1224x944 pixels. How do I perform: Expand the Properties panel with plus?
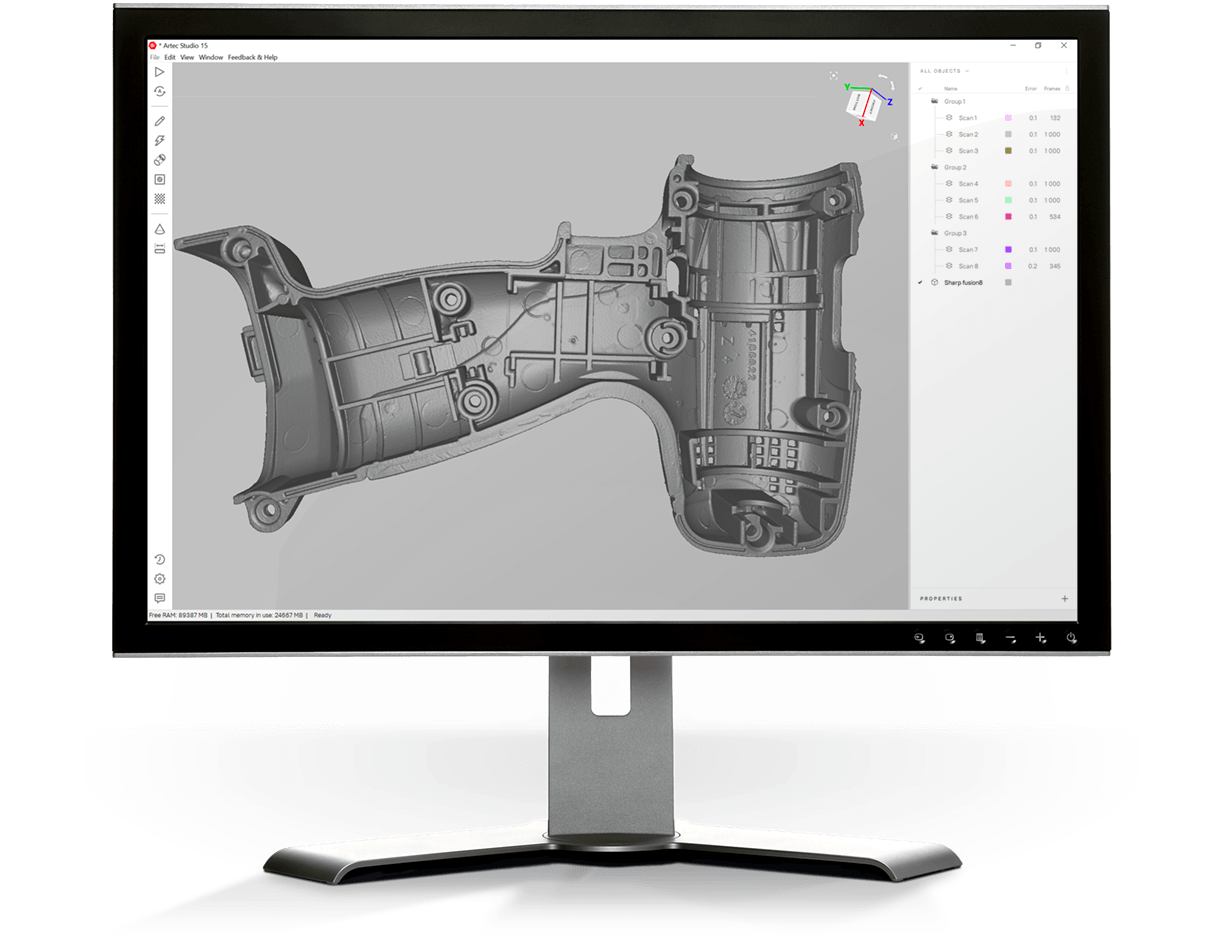tap(1064, 599)
